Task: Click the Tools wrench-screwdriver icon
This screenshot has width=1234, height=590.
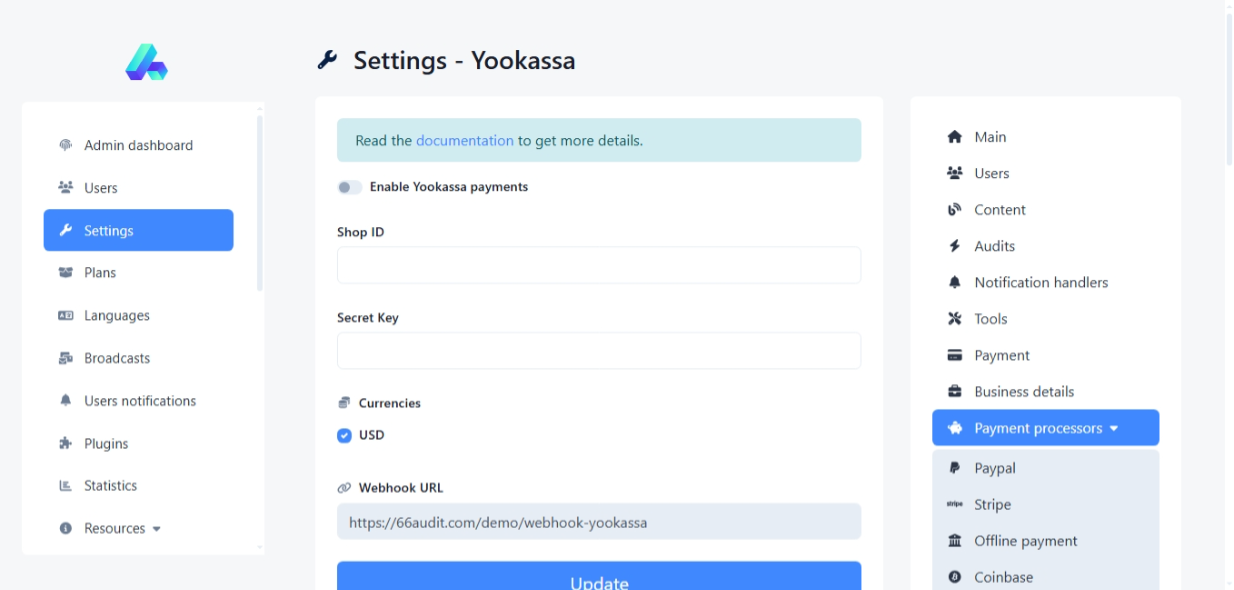Action: [x=954, y=319]
